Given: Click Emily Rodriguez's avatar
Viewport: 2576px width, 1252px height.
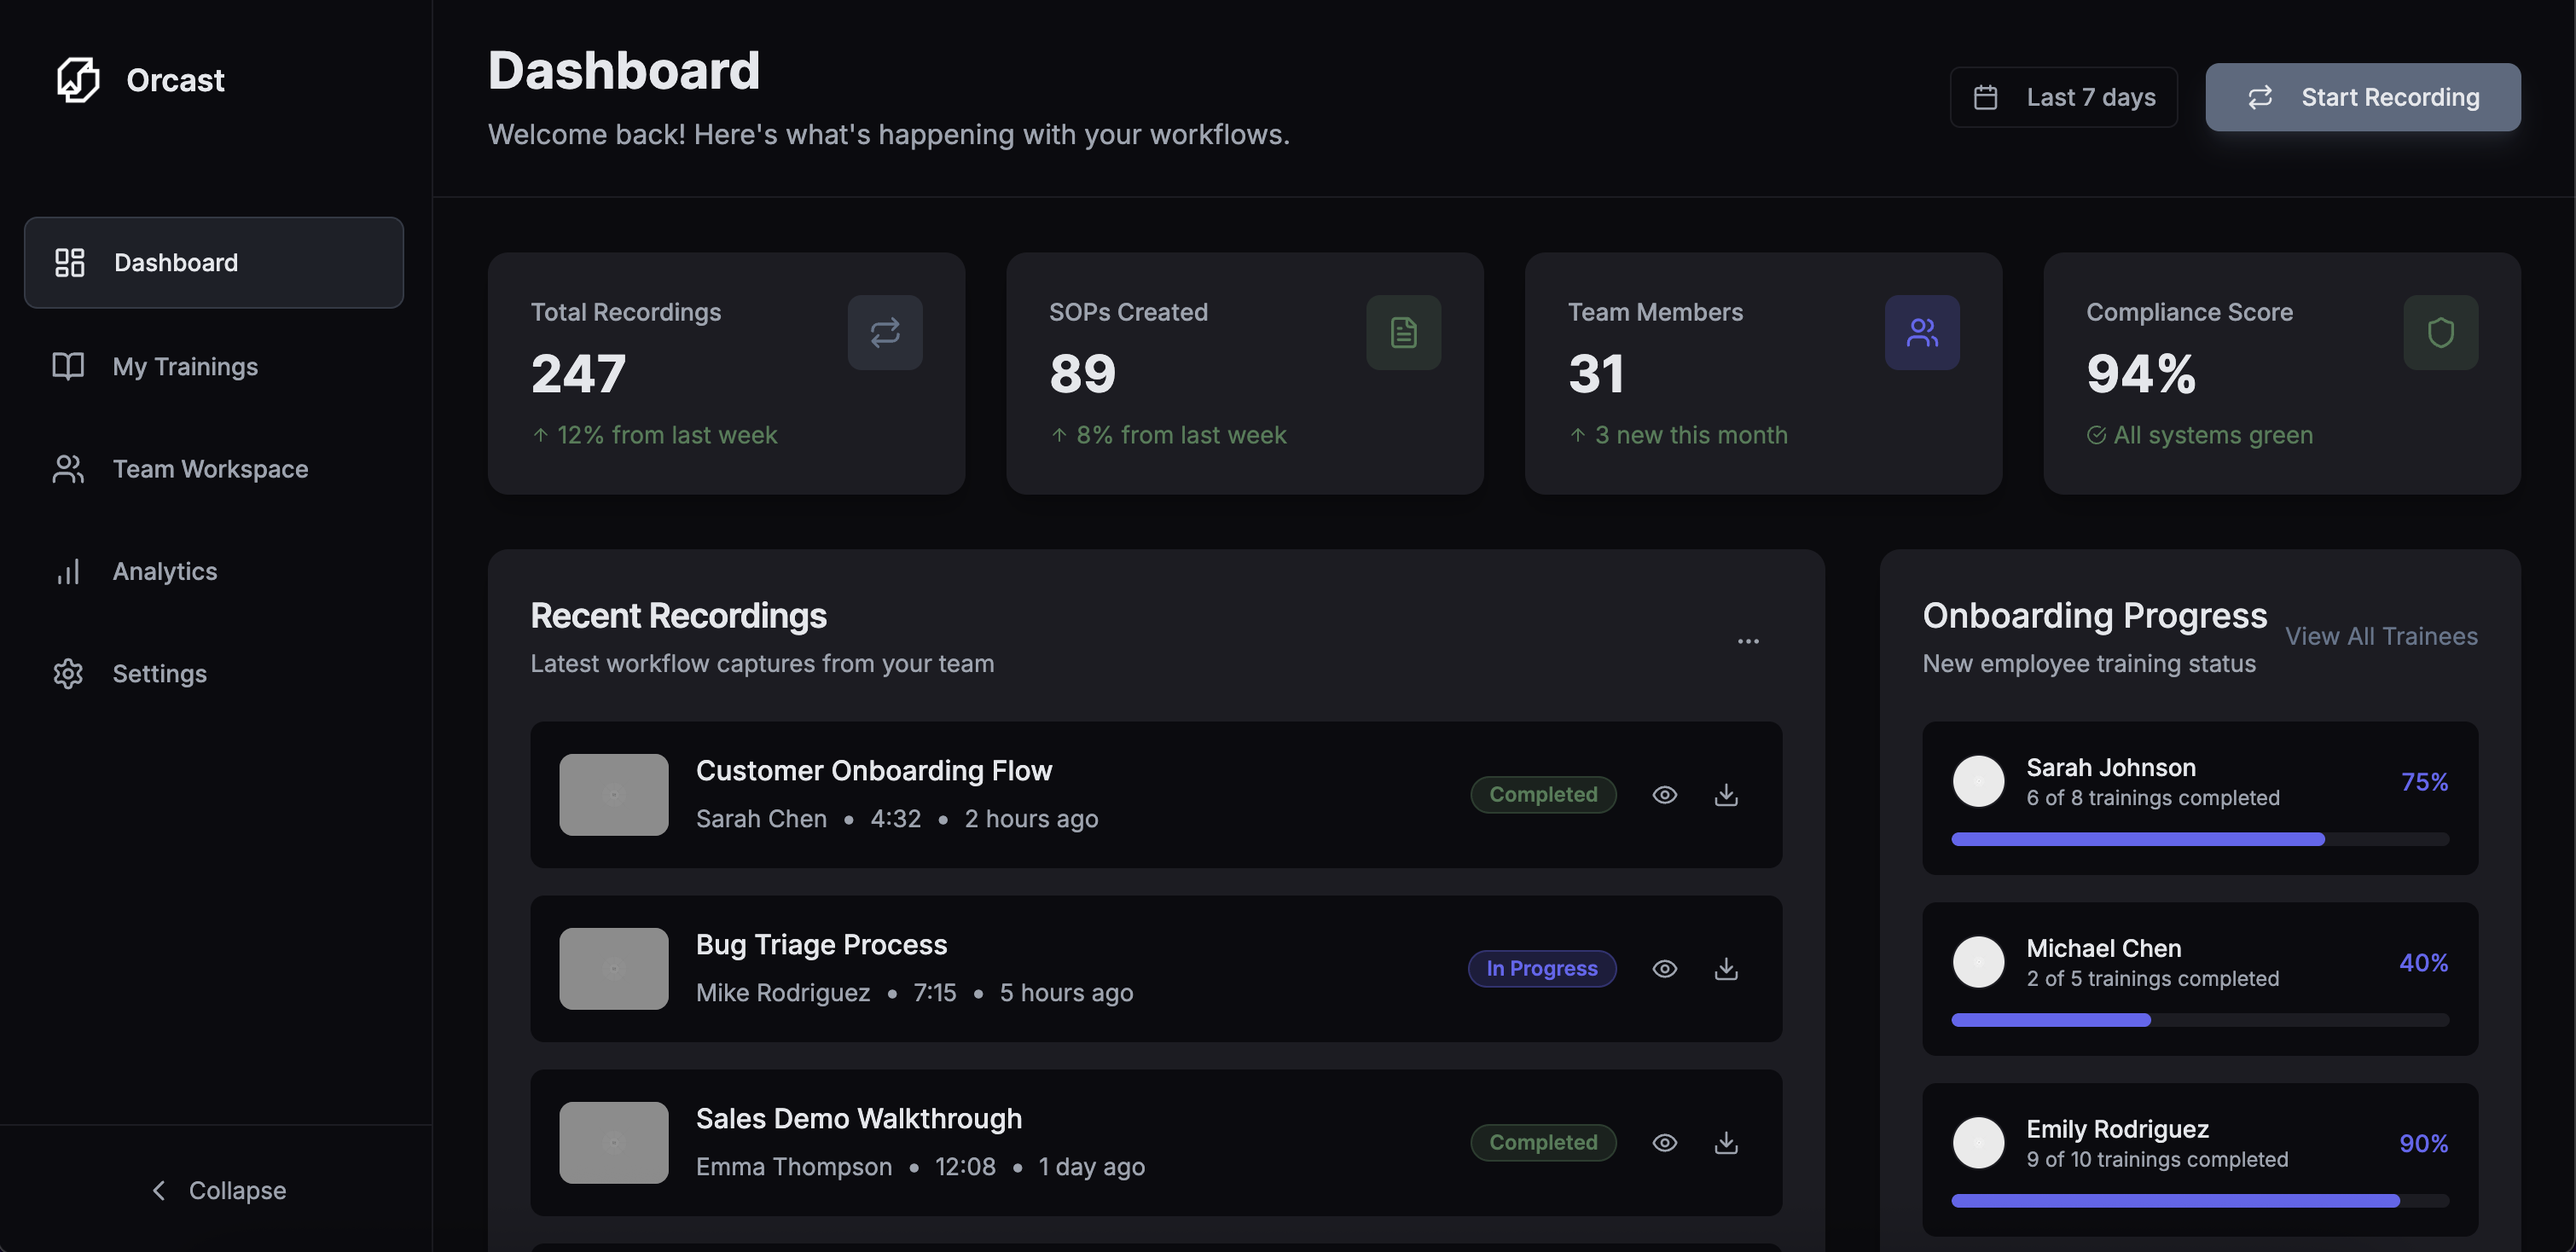Looking at the screenshot, I should [x=1978, y=1142].
